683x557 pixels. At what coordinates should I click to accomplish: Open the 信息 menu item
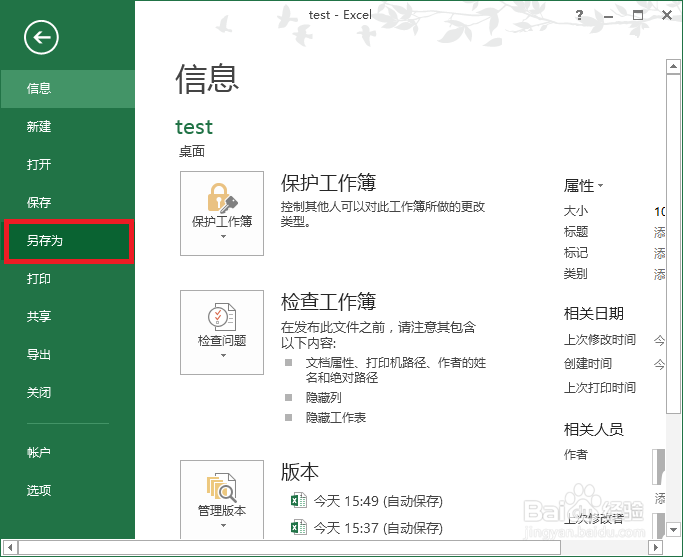pos(68,89)
